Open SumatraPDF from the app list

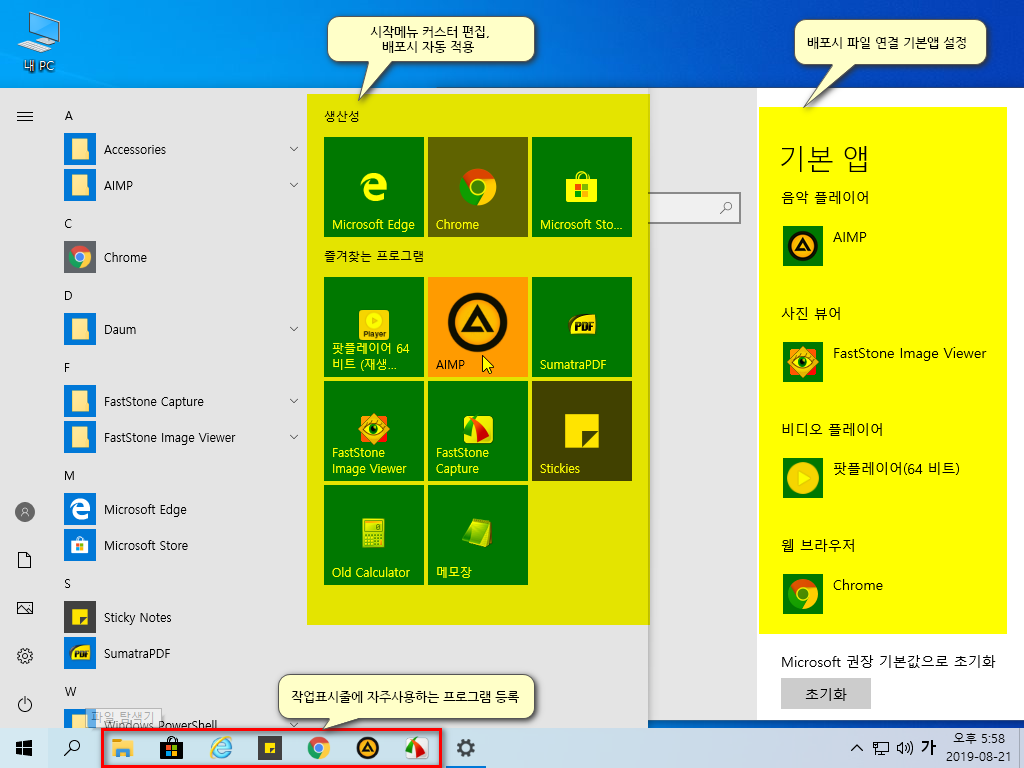(182, 653)
